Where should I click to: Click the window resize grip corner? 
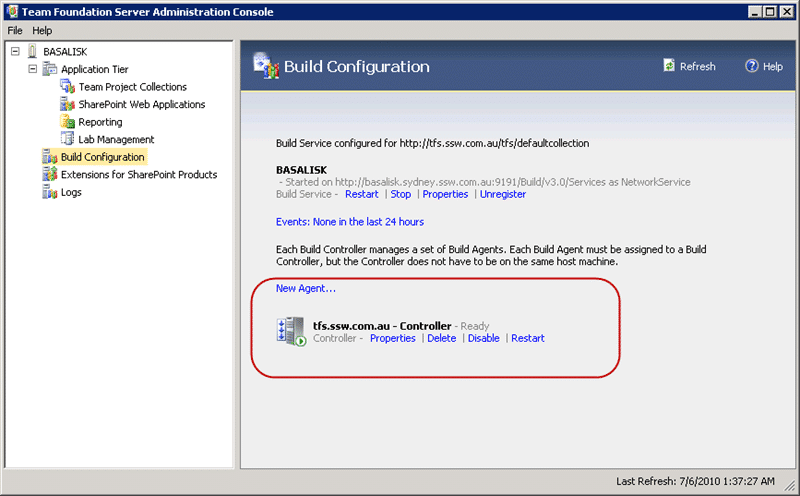click(x=790, y=486)
